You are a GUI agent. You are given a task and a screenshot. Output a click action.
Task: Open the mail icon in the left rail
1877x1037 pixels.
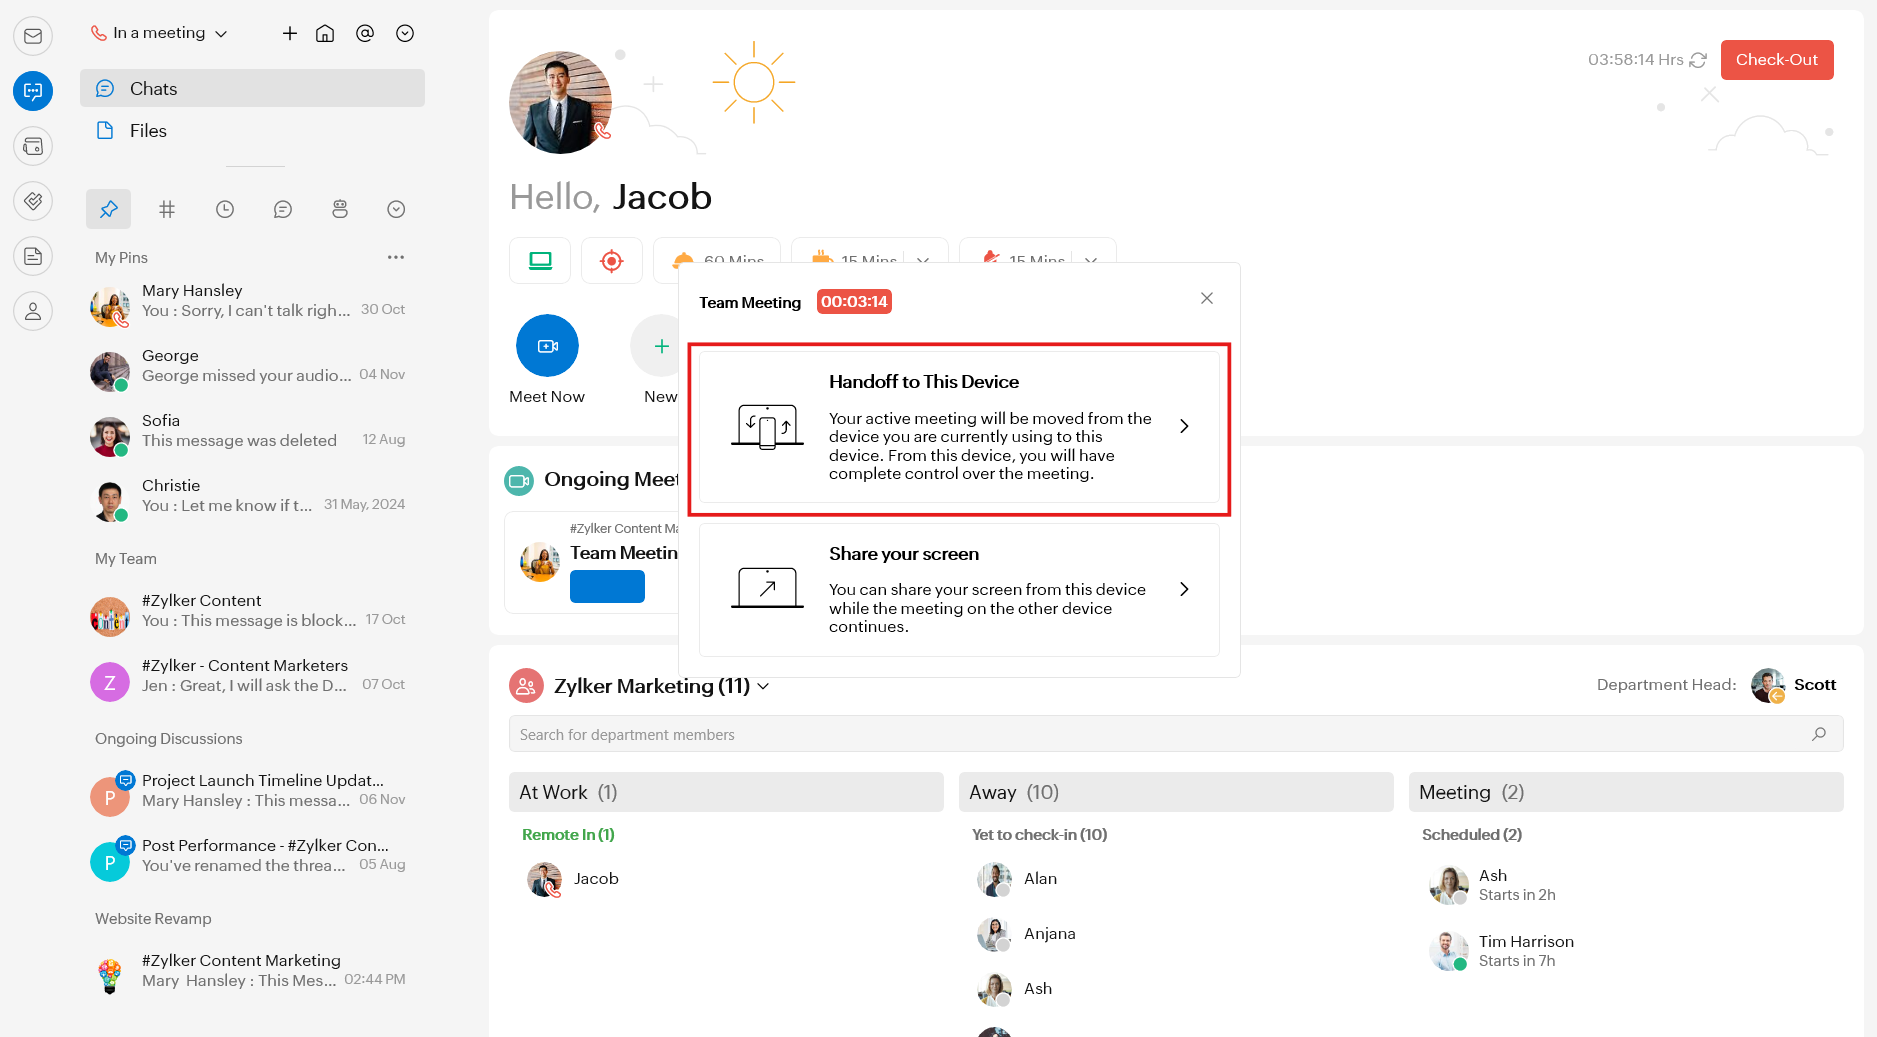[33, 37]
